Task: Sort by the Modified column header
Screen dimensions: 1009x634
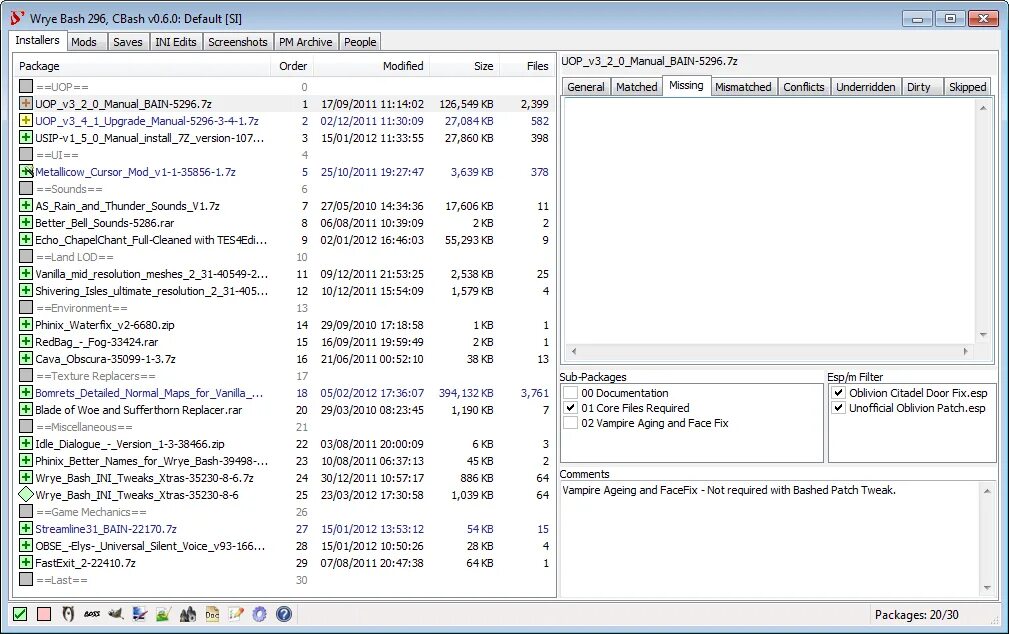Action: click(372, 66)
